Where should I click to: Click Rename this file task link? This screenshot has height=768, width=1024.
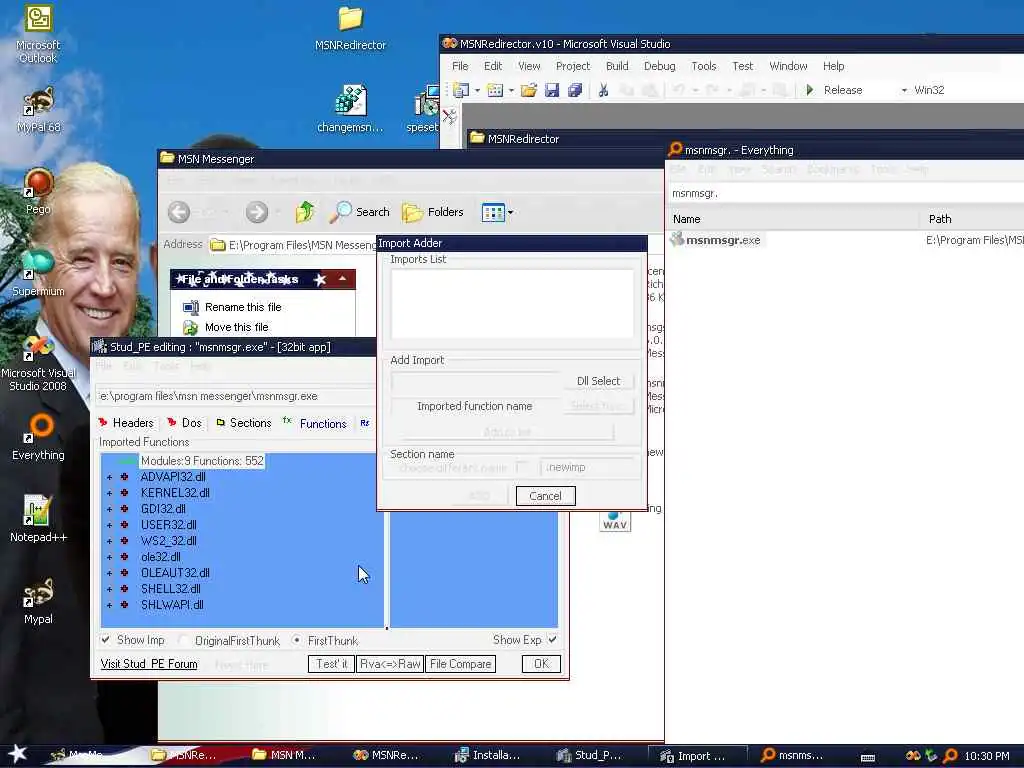pos(243,307)
